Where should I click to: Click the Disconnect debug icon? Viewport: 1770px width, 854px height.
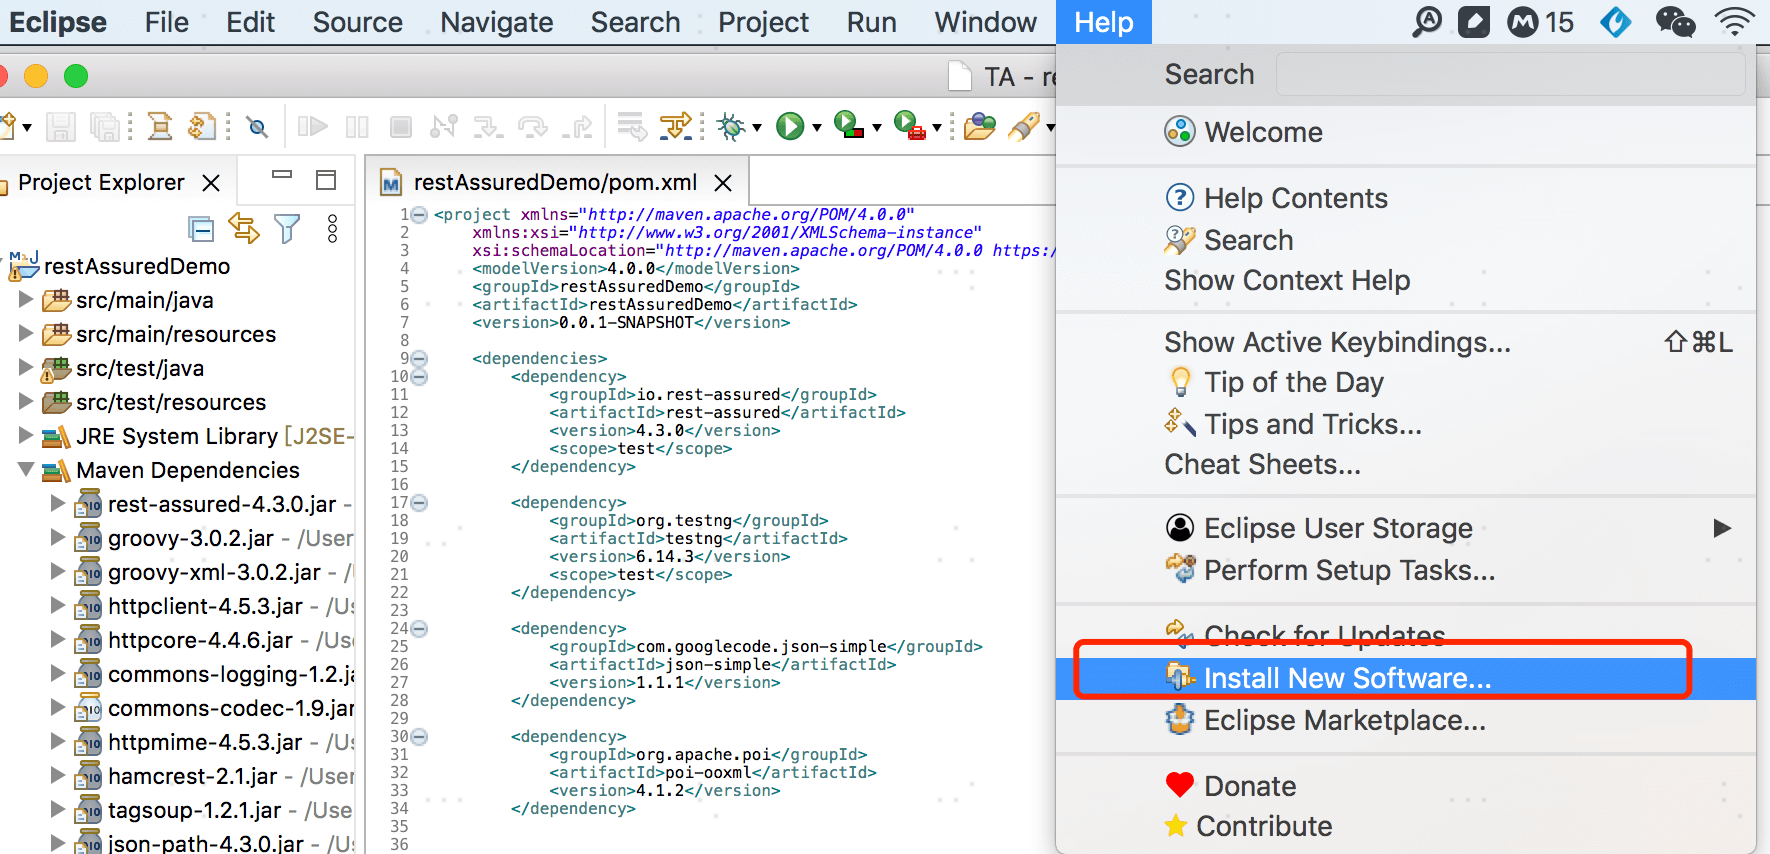click(x=444, y=126)
